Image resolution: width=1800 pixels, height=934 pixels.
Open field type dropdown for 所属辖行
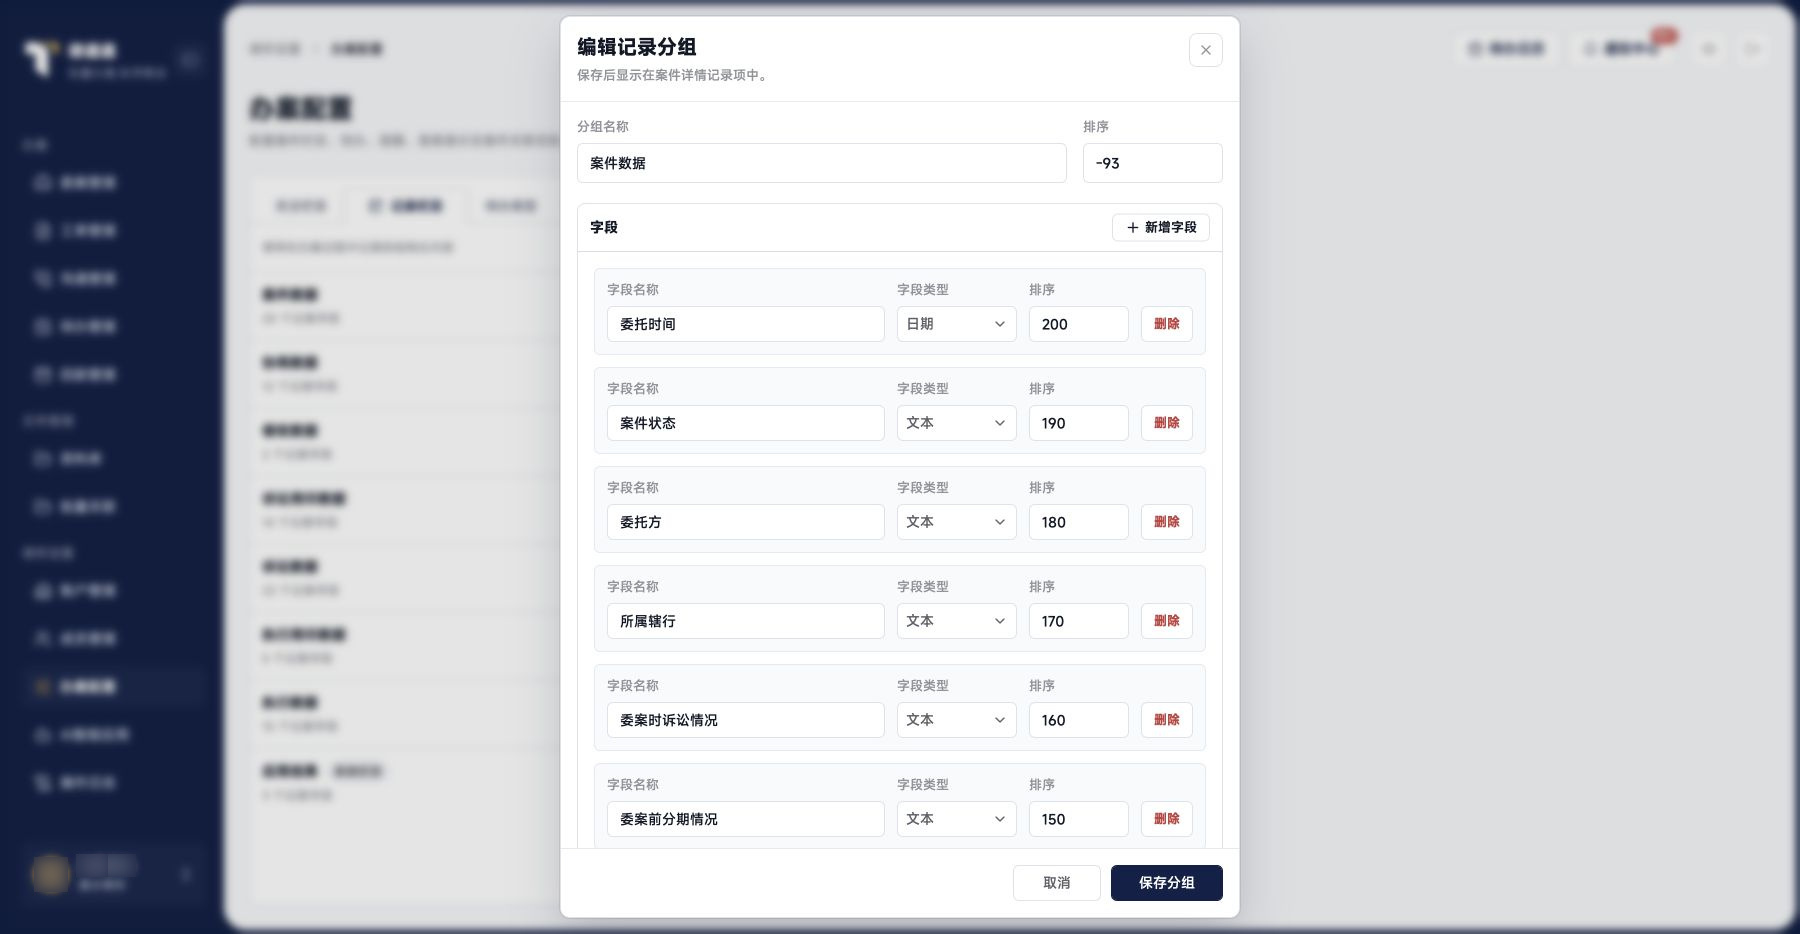click(x=956, y=621)
